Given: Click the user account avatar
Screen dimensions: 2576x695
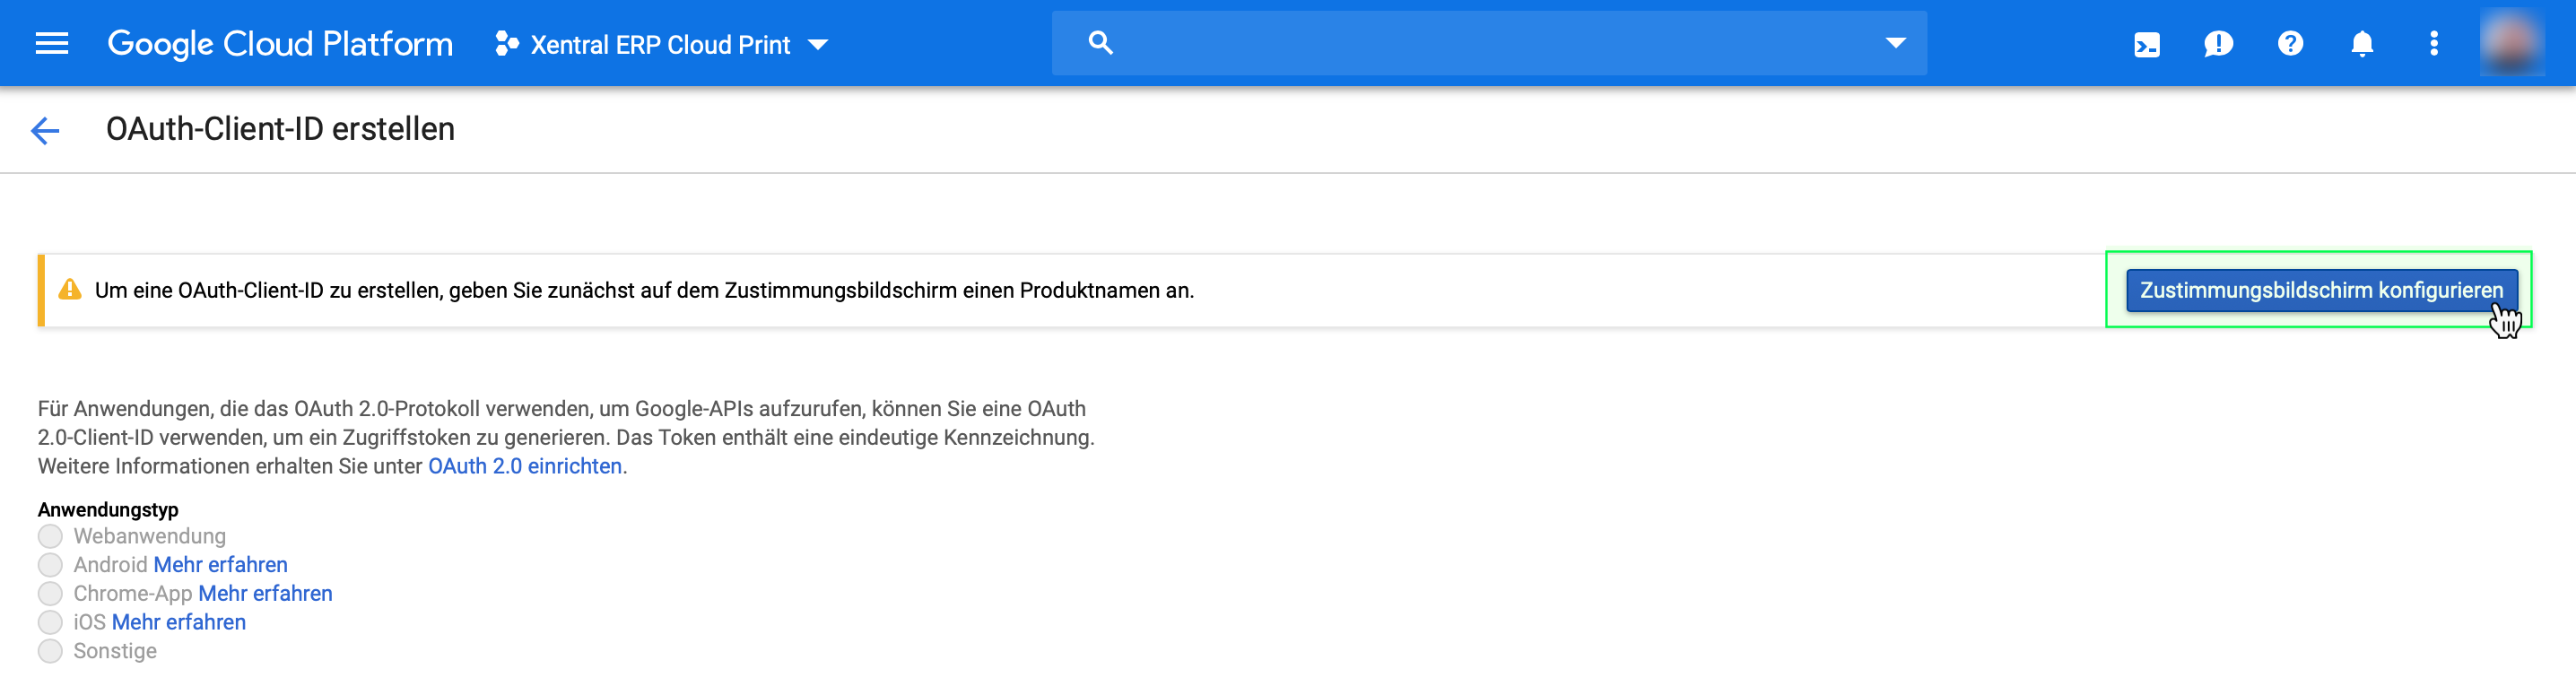Looking at the screenshot, I should [2511, 44].
